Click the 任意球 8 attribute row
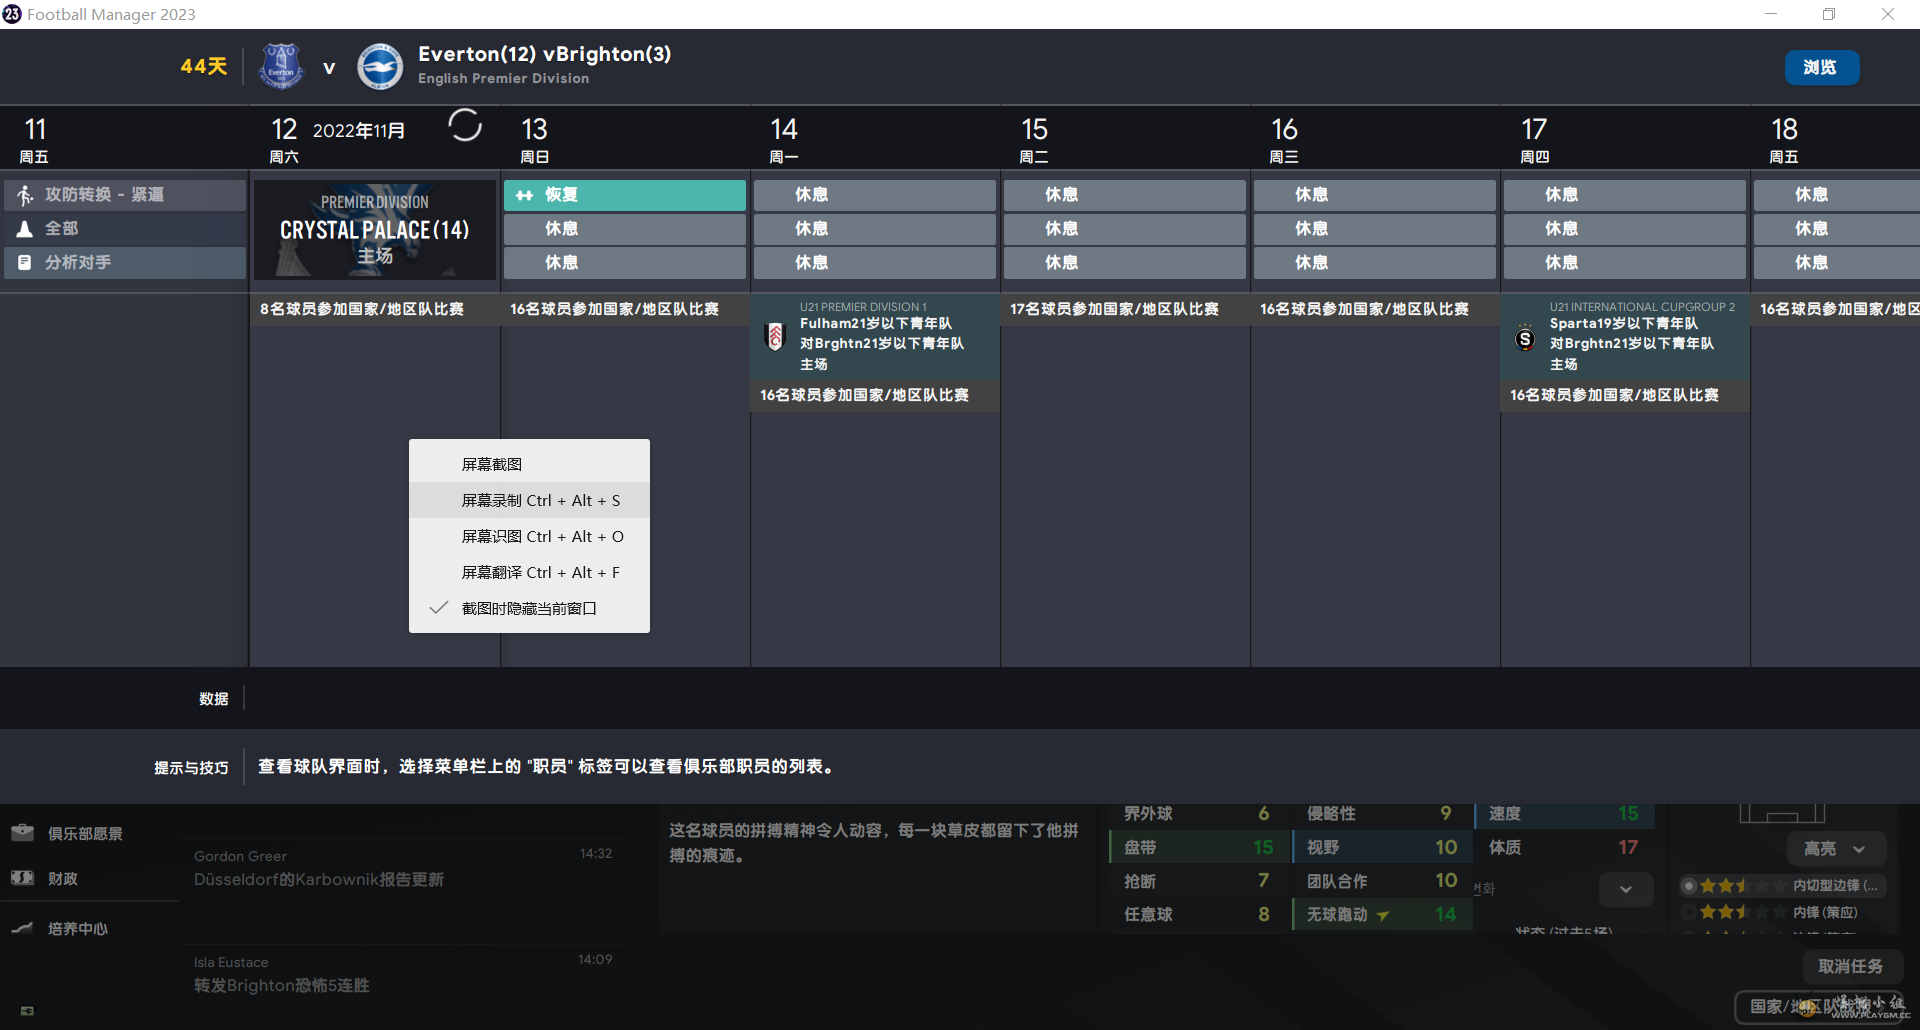Viewport: 1920px width, 1030px height. pyautogui.click(x=1199, y=914)
